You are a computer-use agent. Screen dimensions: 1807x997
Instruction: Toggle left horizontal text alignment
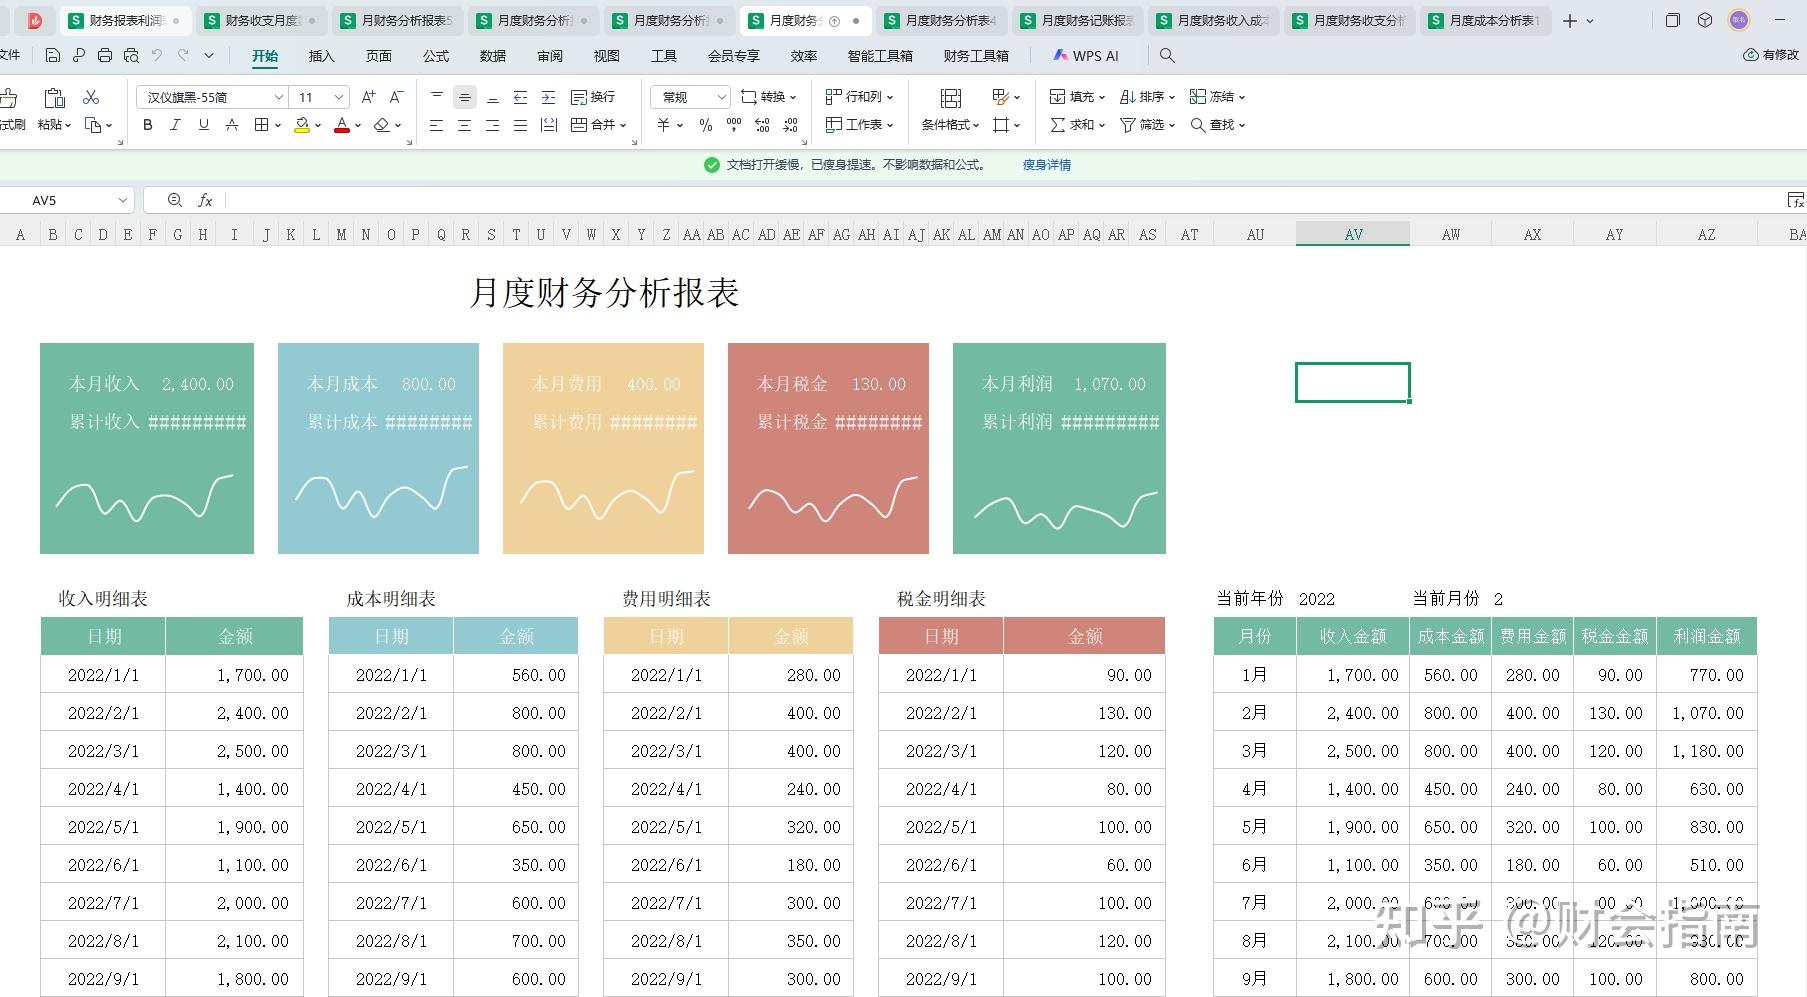[x=437, y=125]
